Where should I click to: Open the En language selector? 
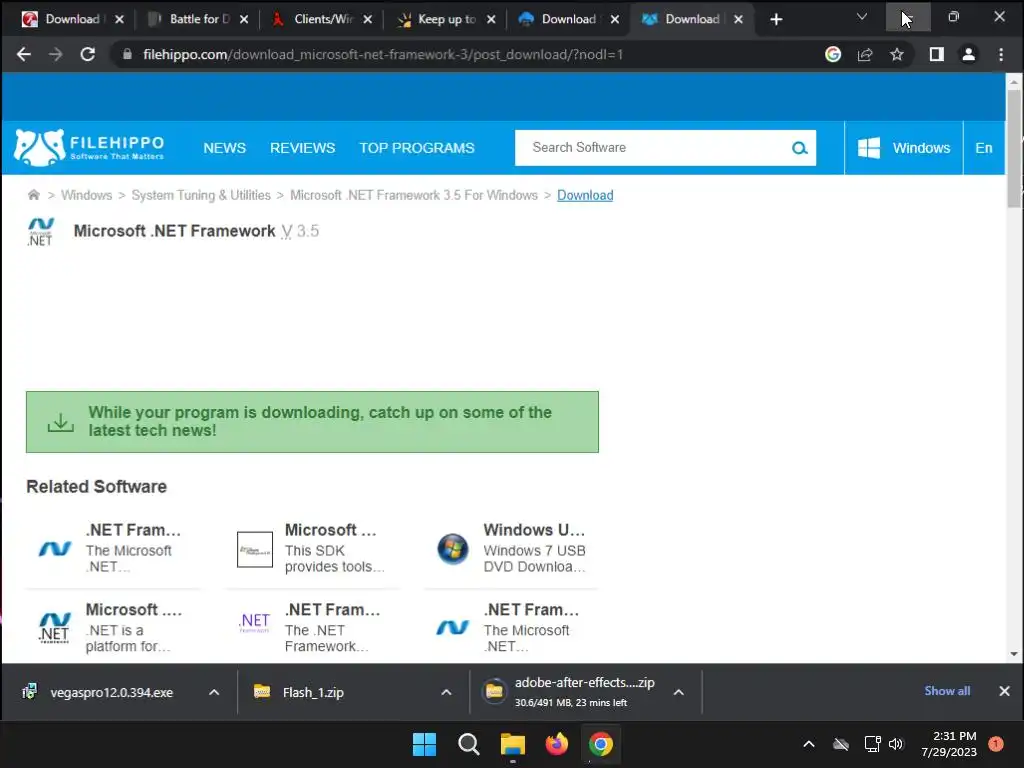(x=984, y=148)
